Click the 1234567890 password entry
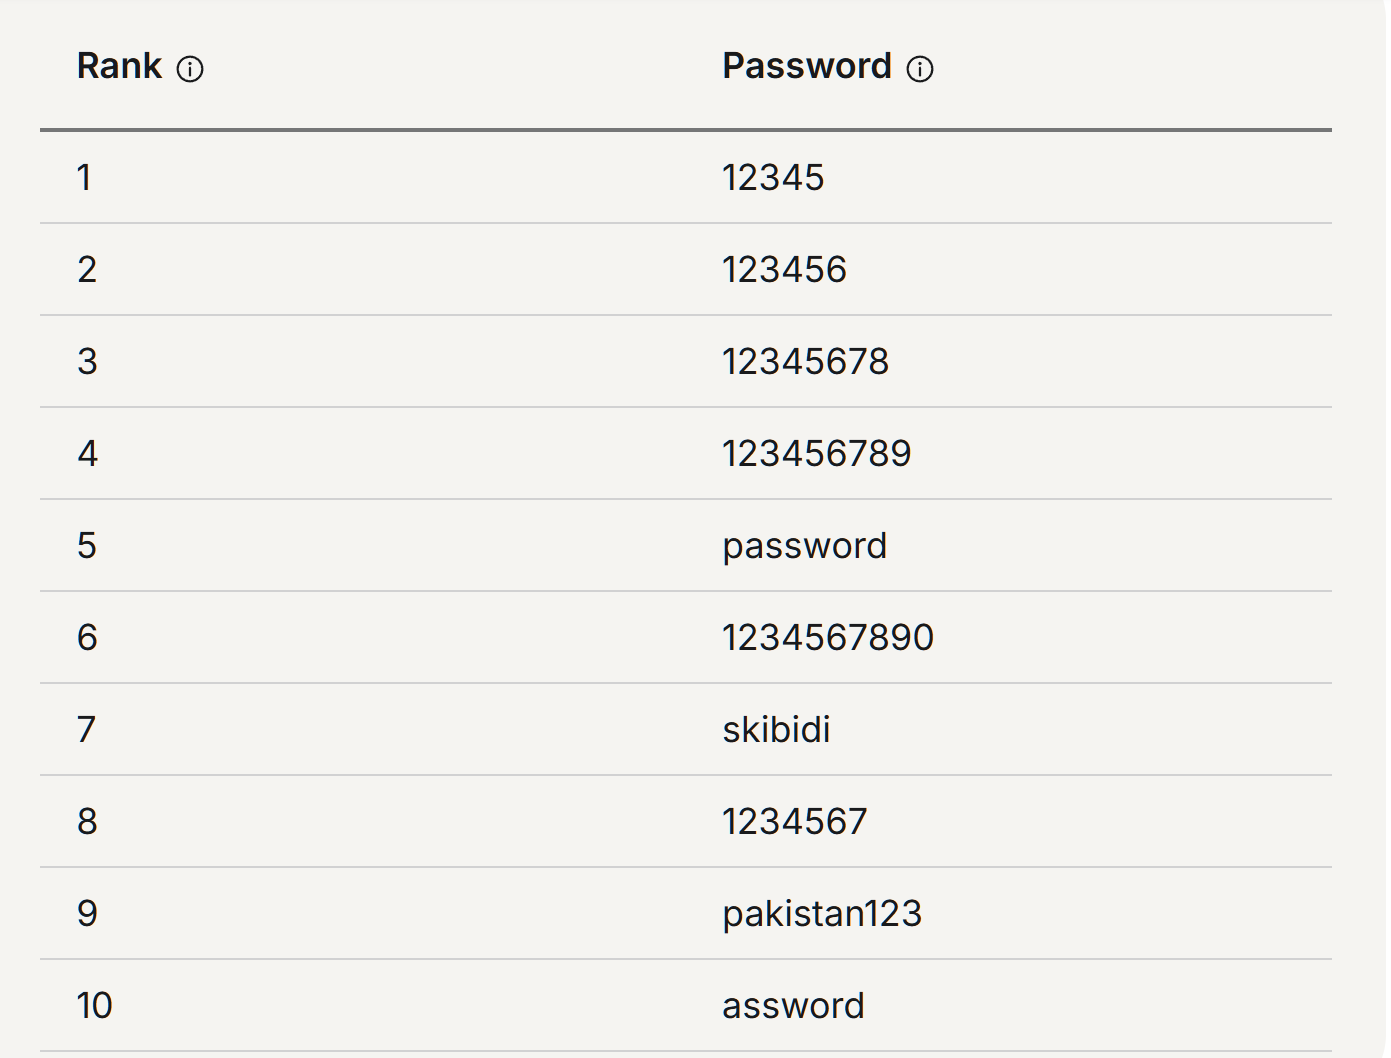1391x1058 pixels. (827, 638)
